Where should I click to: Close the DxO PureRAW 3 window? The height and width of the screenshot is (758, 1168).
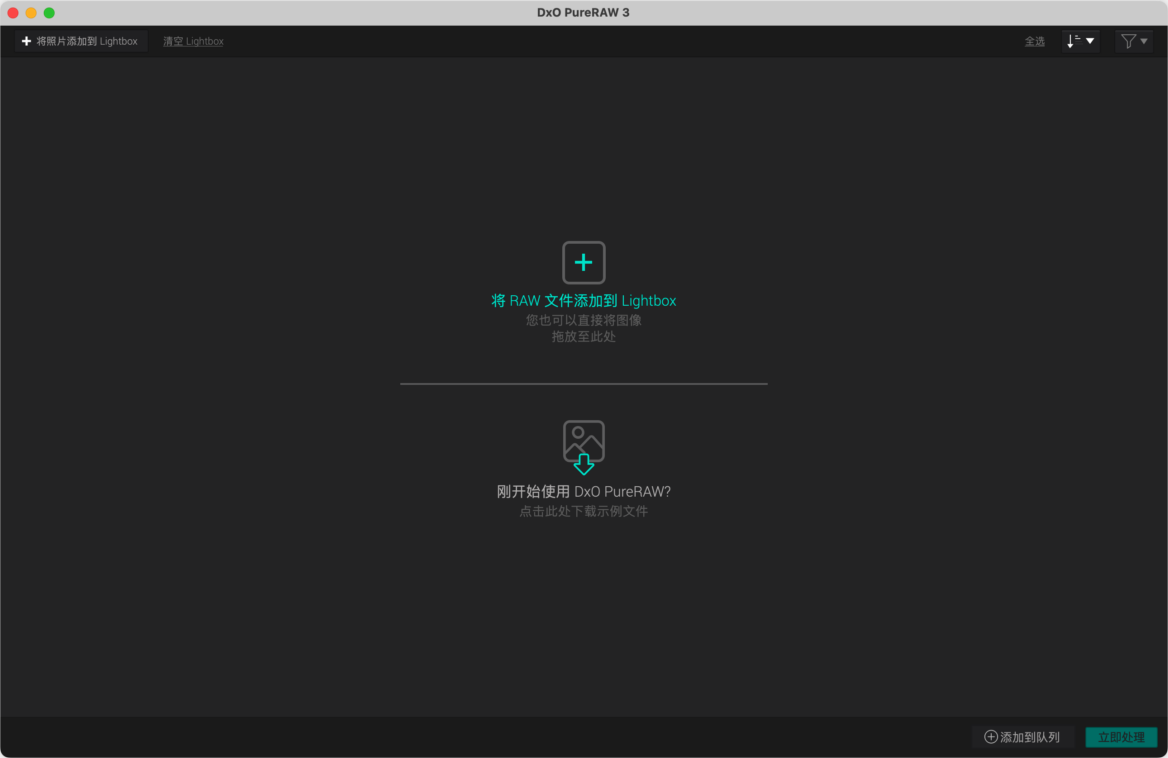pyautogui.click(x=13, y=13)
